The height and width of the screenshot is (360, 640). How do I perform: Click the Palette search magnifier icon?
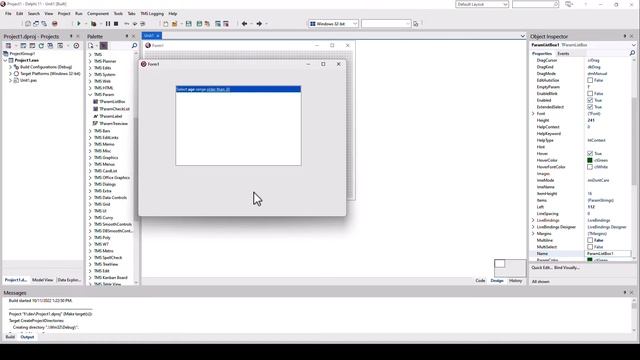(x=134, y=46)
